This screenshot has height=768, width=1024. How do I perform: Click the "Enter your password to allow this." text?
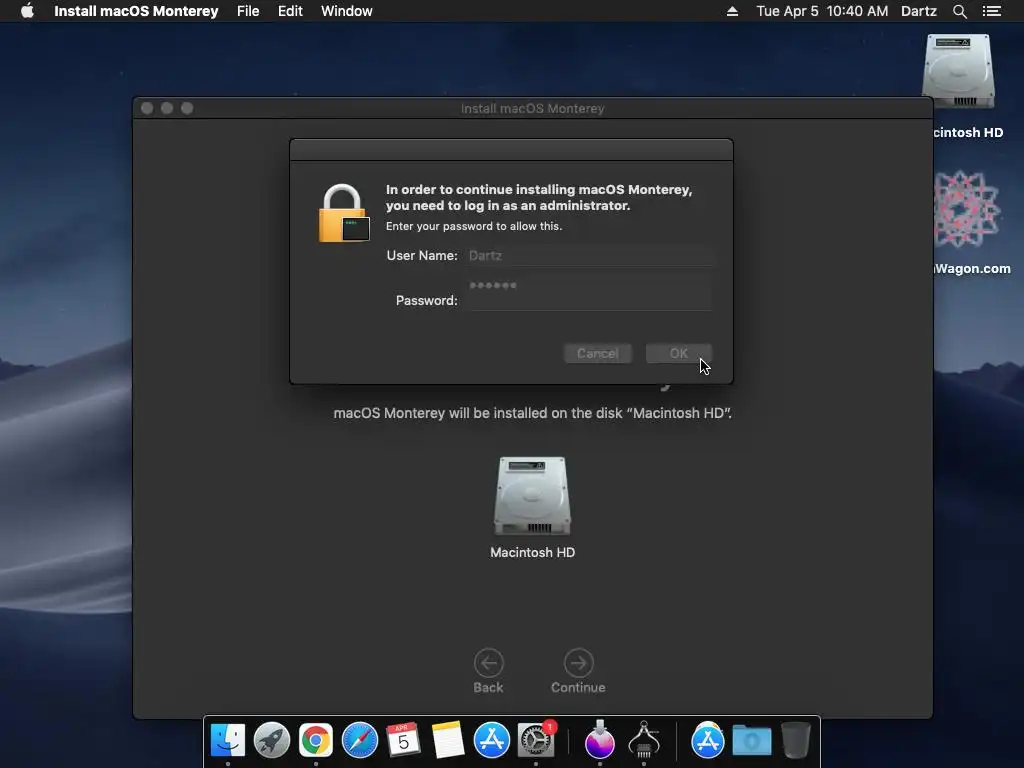[473, 226]
